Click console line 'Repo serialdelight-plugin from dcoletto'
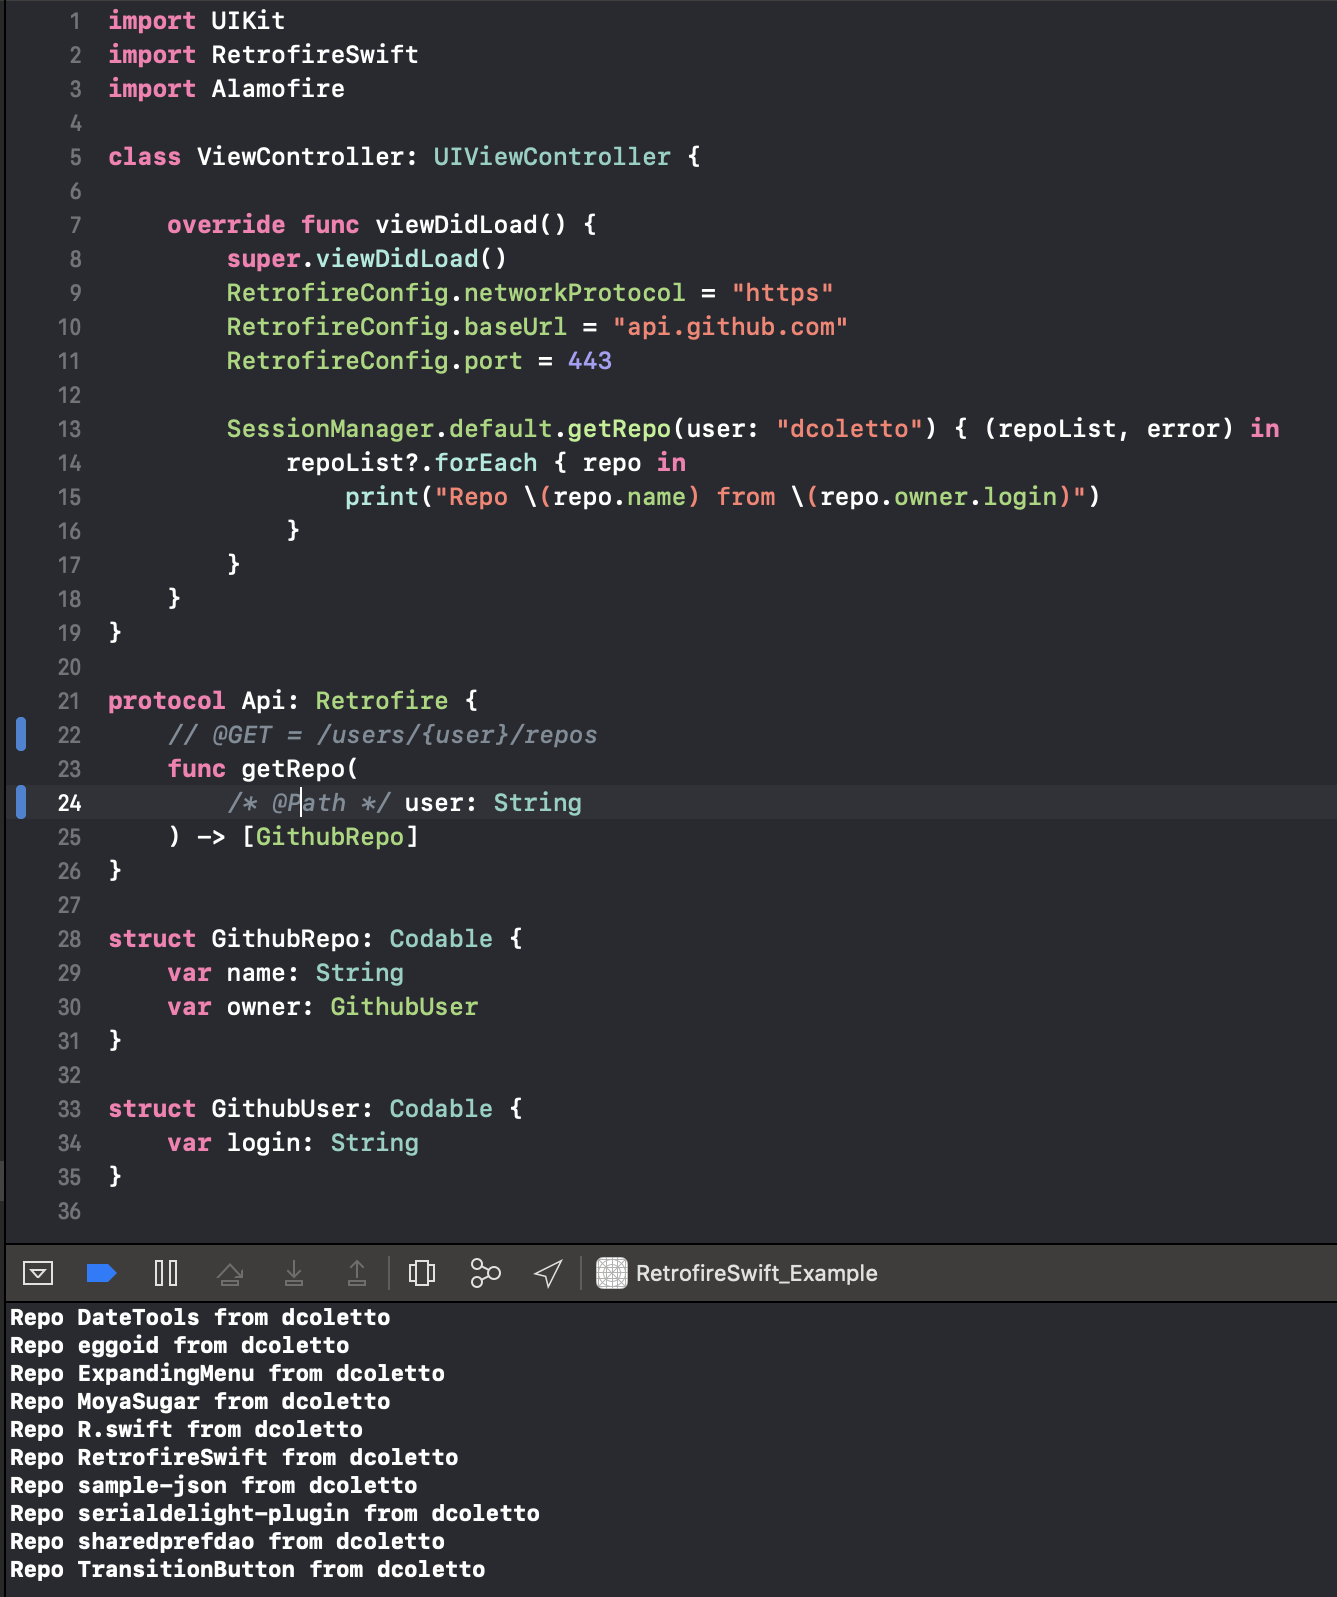This screenshot has height=1597, width=1337. (x=275, y=1513)
